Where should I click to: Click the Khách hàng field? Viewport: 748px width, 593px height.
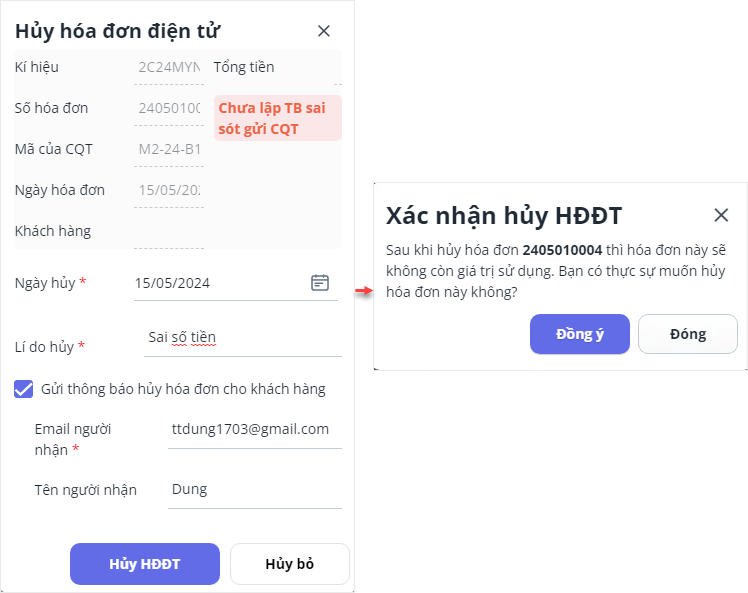pyautogui.click(x=169, y=233)
